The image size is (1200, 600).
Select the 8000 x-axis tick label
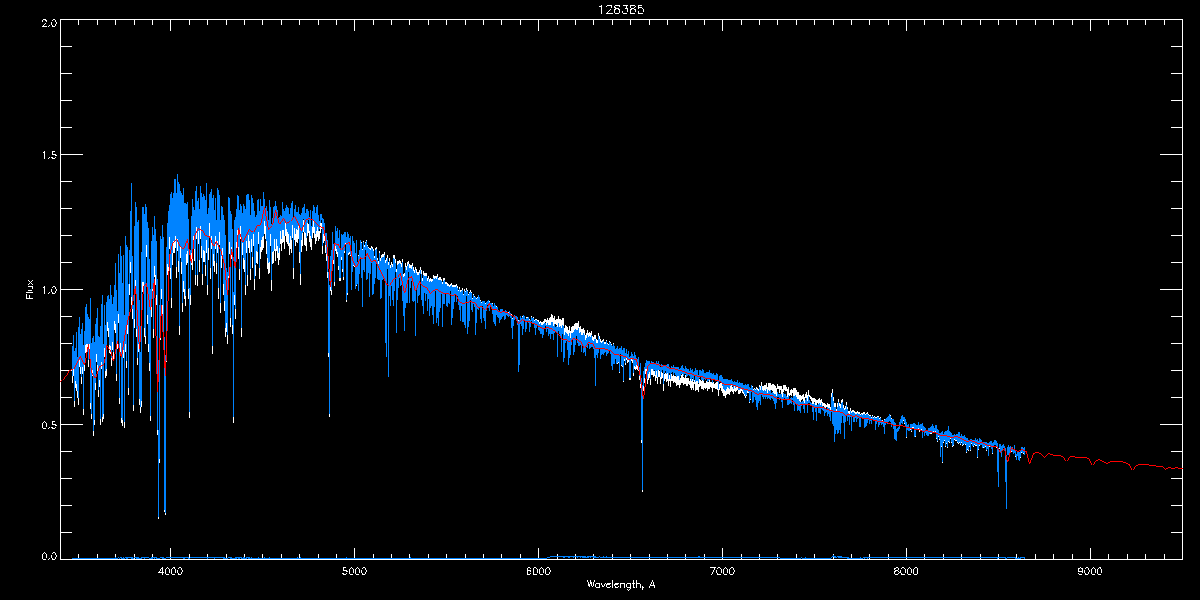click(x=906, y=572)
